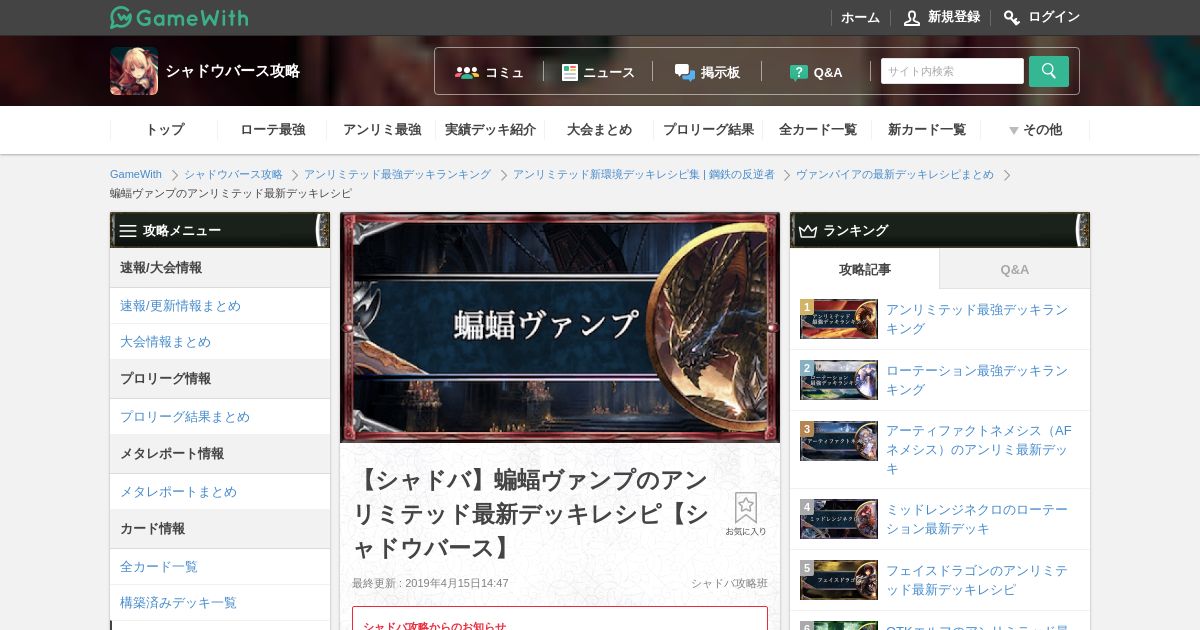Viewport: 1200px width, 630px height.
Task: Switch to the 攻略記事 ranking tab
Action: click(865, 269)
